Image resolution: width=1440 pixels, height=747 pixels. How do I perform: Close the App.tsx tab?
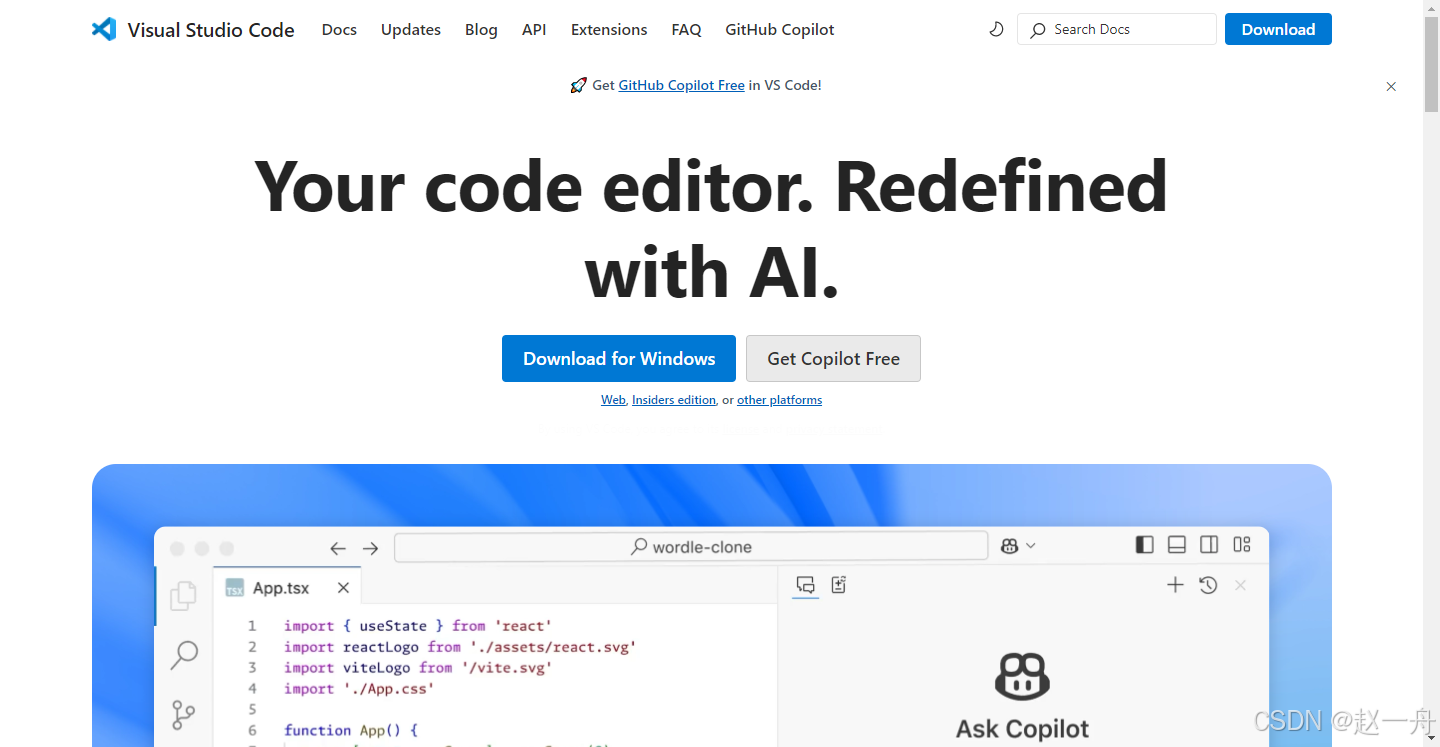point(343,588)
